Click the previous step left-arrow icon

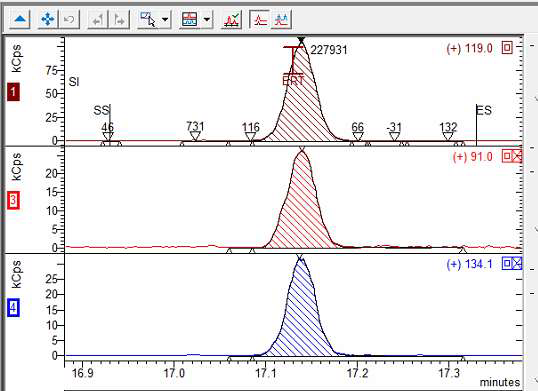click(x=98, y=19)
